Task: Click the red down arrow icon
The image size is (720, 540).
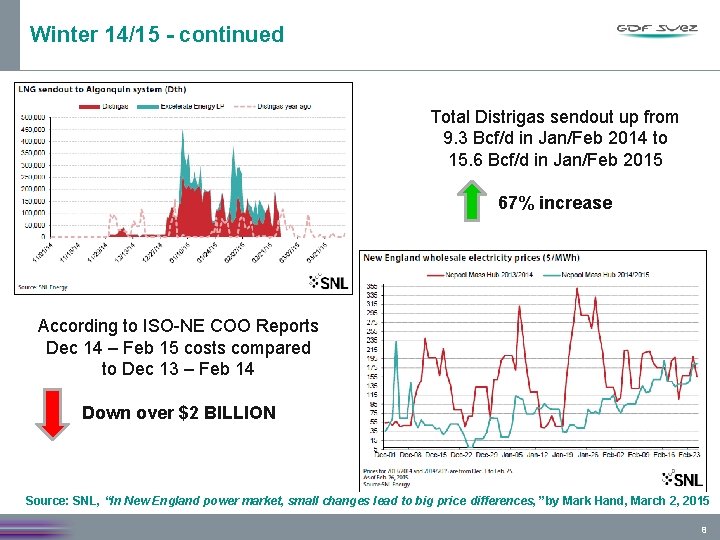Action: 52,415
